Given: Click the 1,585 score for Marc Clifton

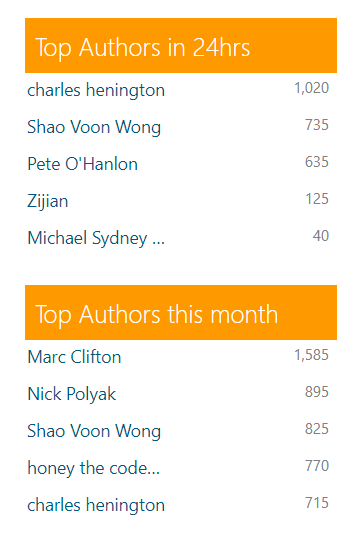Looking at the screenshot, I should point(311,355).
